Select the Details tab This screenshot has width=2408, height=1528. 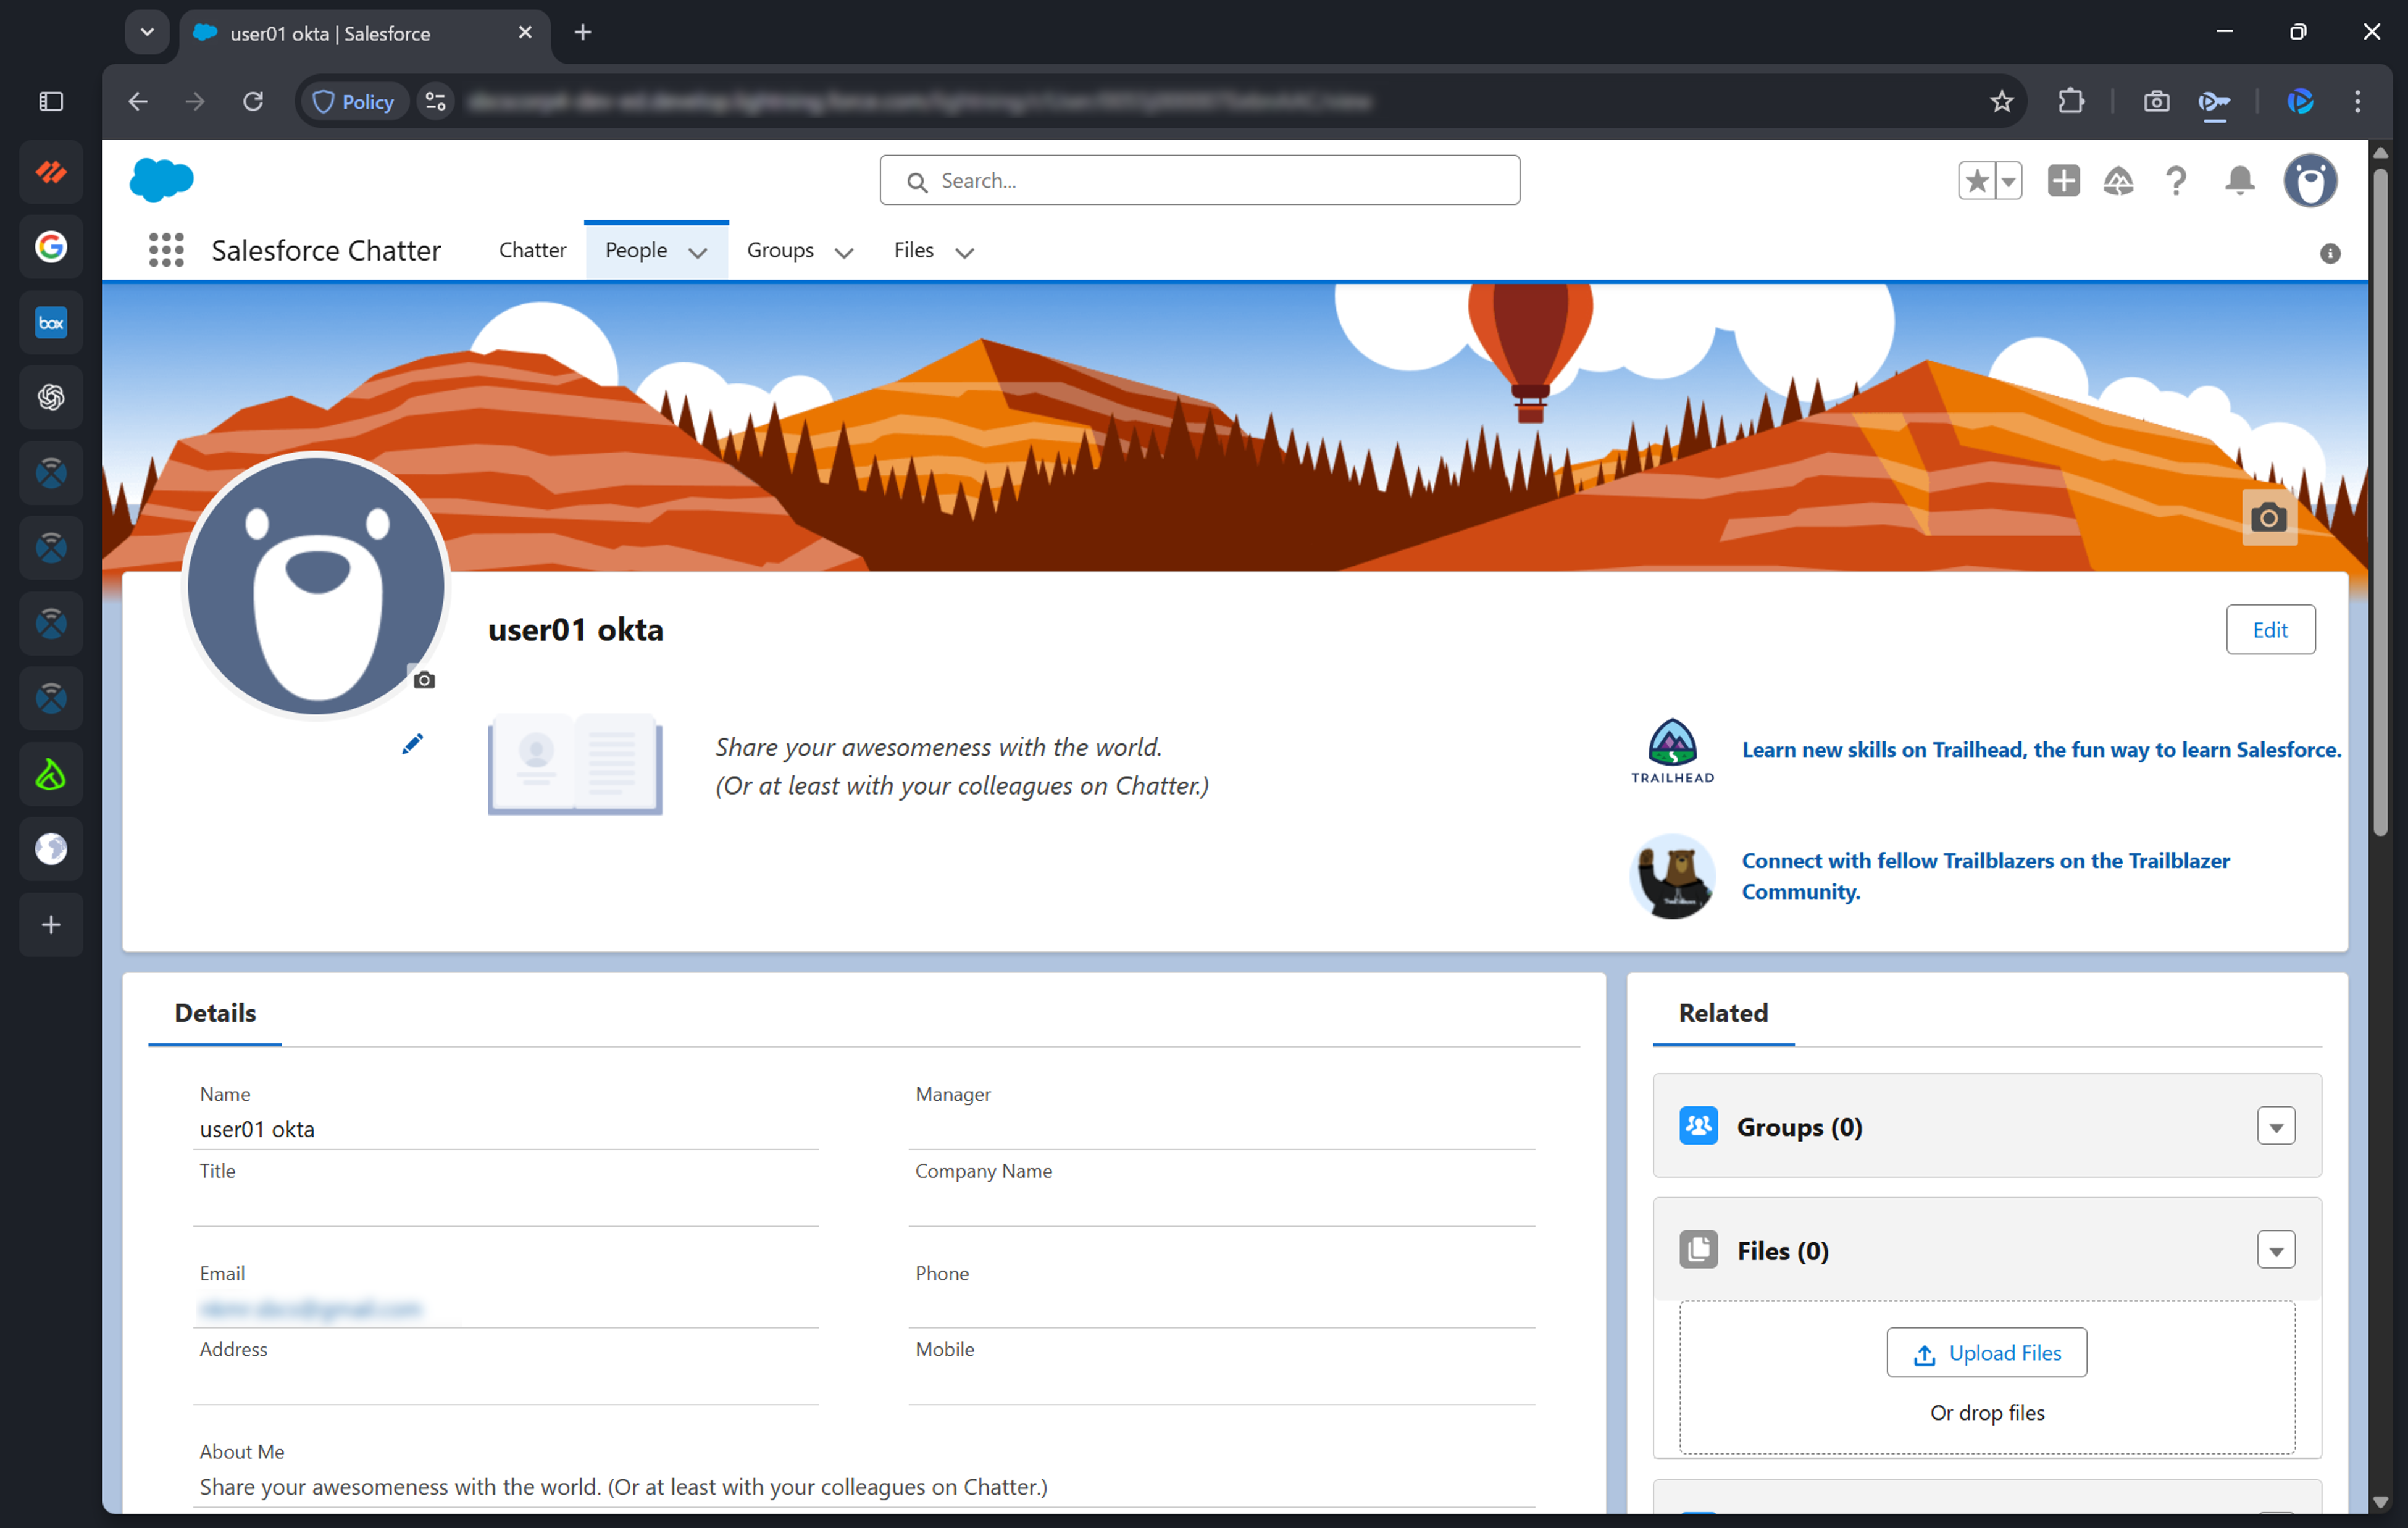tap(215, 1013)
